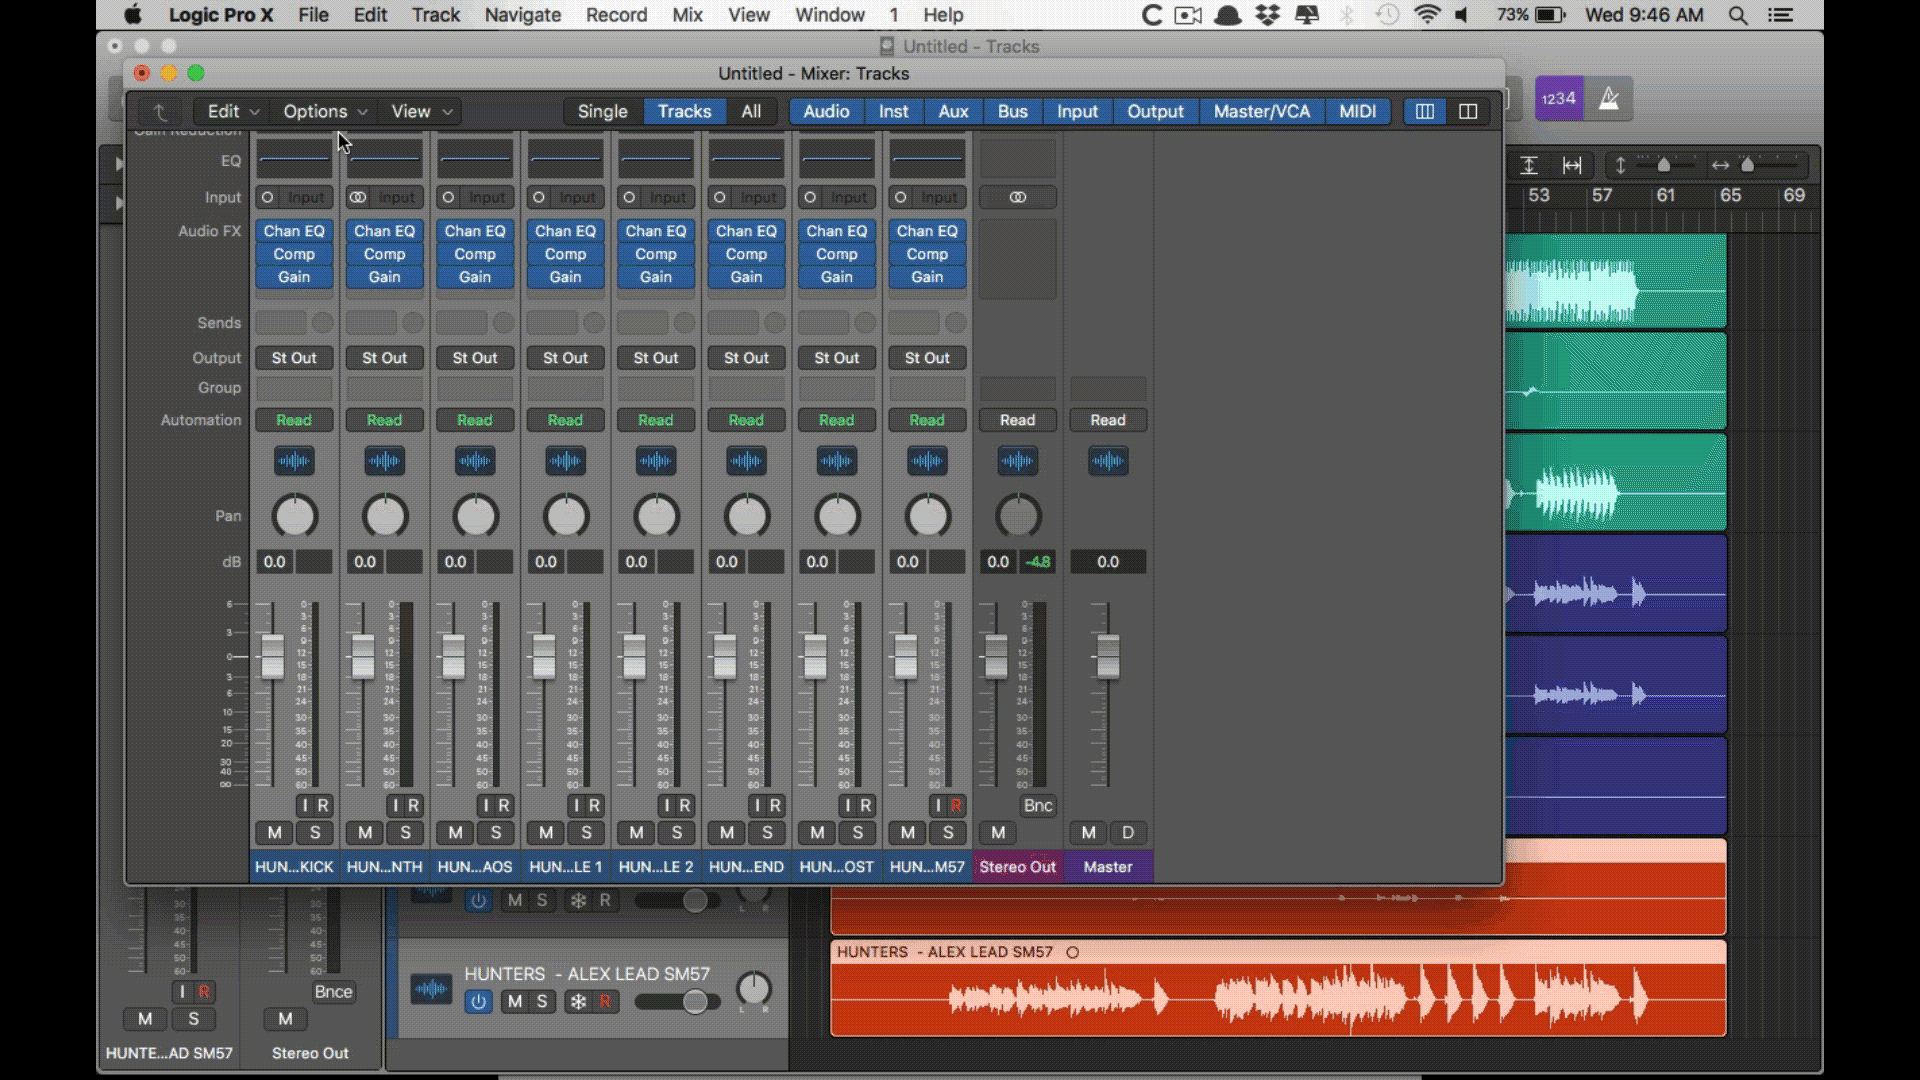
Task: Click the Wi-Fi status icon
Action: 1427,15
